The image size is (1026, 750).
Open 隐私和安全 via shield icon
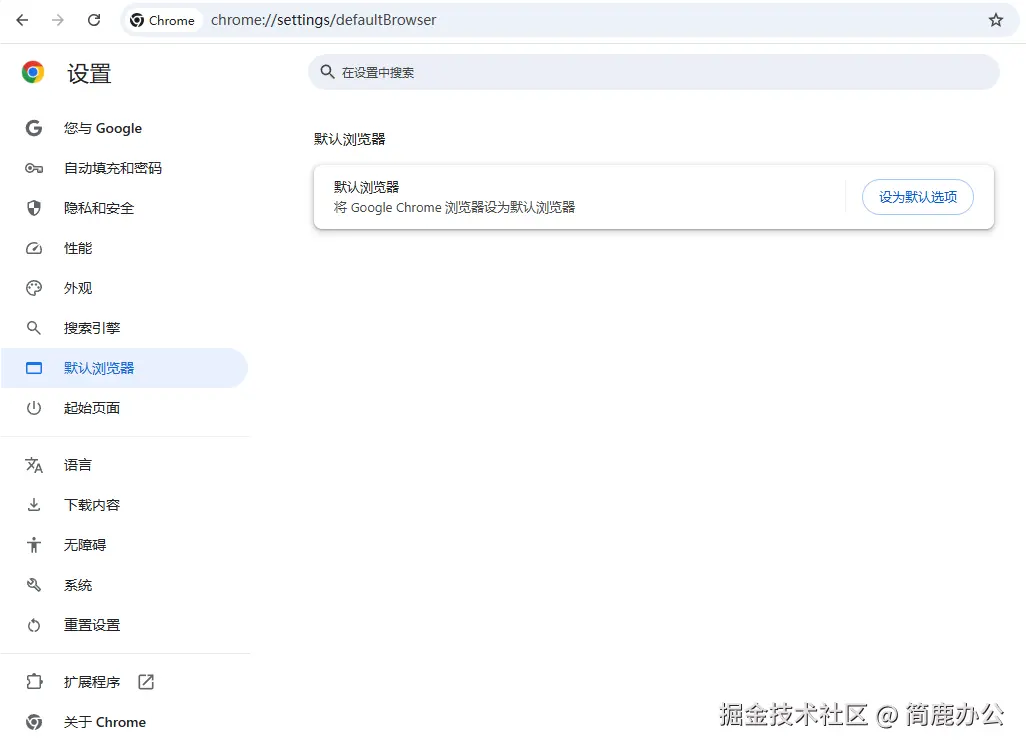(x=33, y=208)
